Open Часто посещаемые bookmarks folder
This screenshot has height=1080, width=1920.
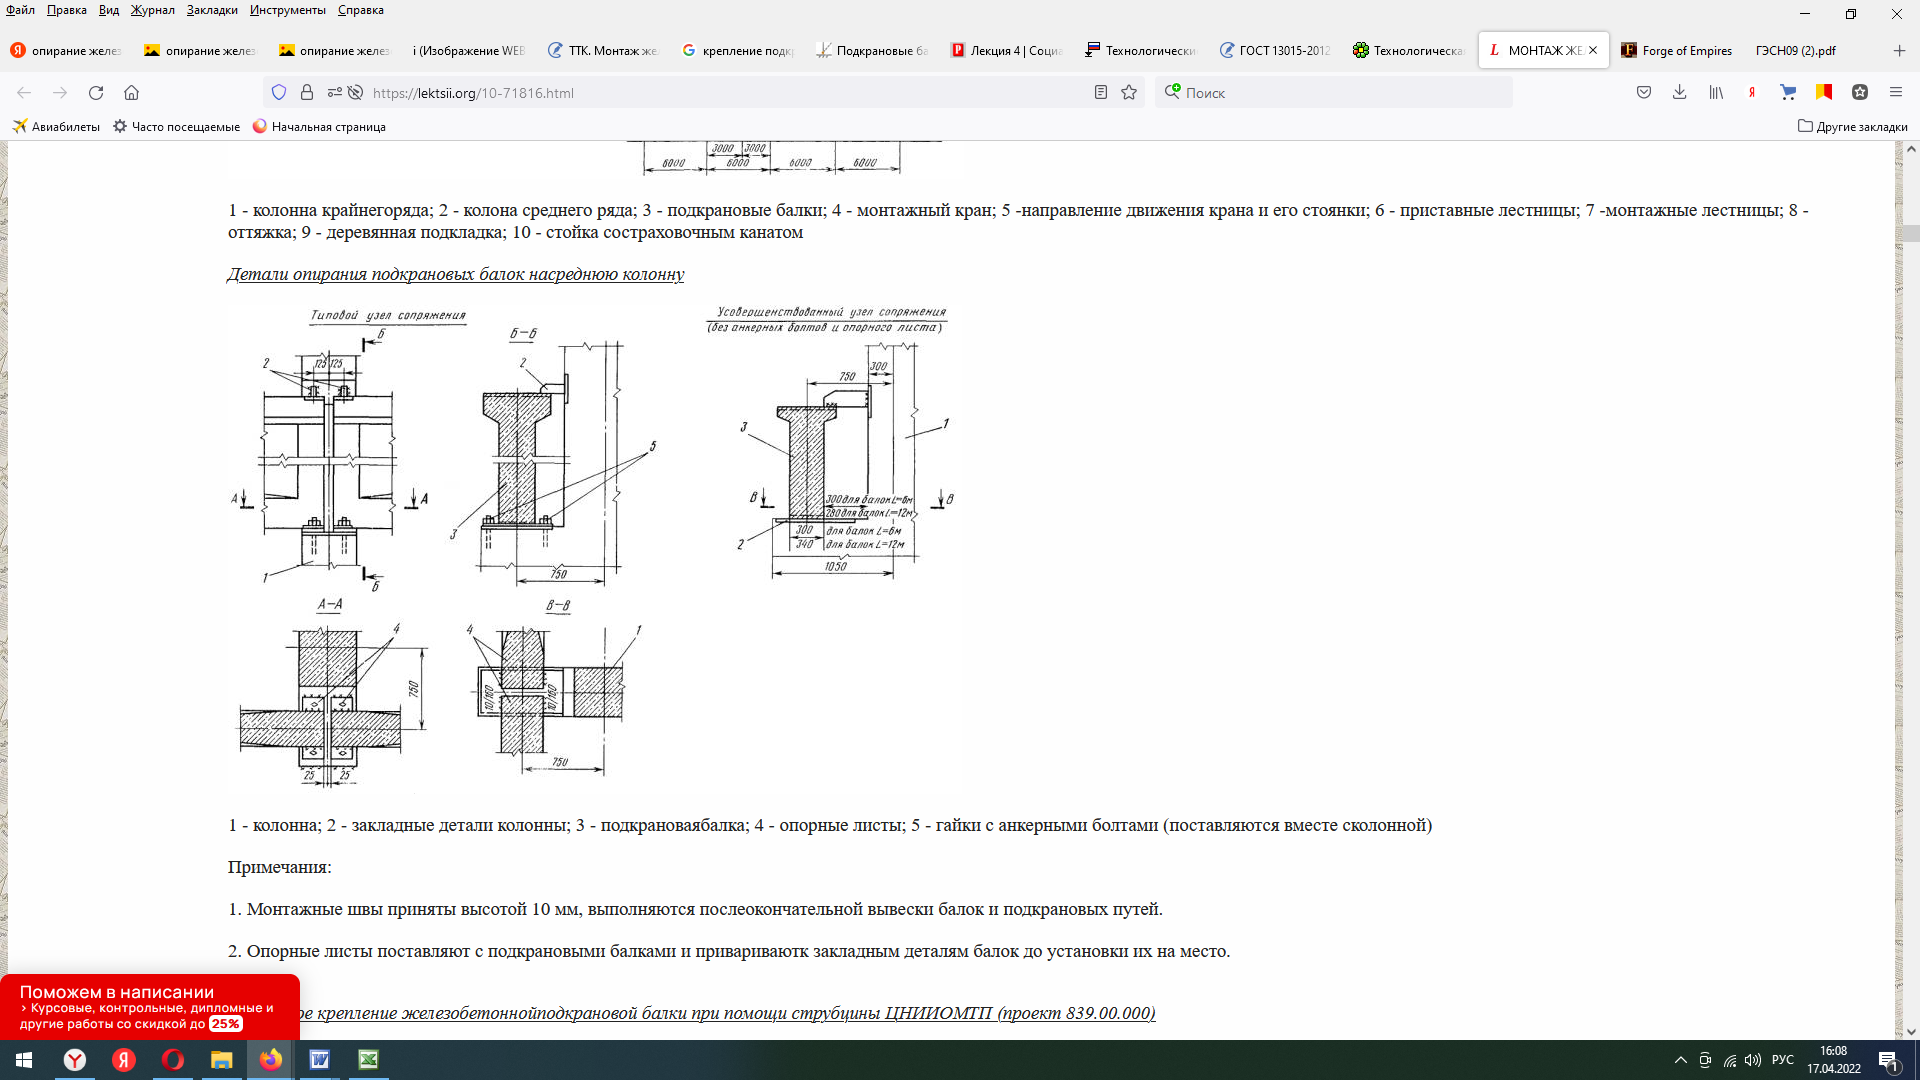[x=176, y=127]
